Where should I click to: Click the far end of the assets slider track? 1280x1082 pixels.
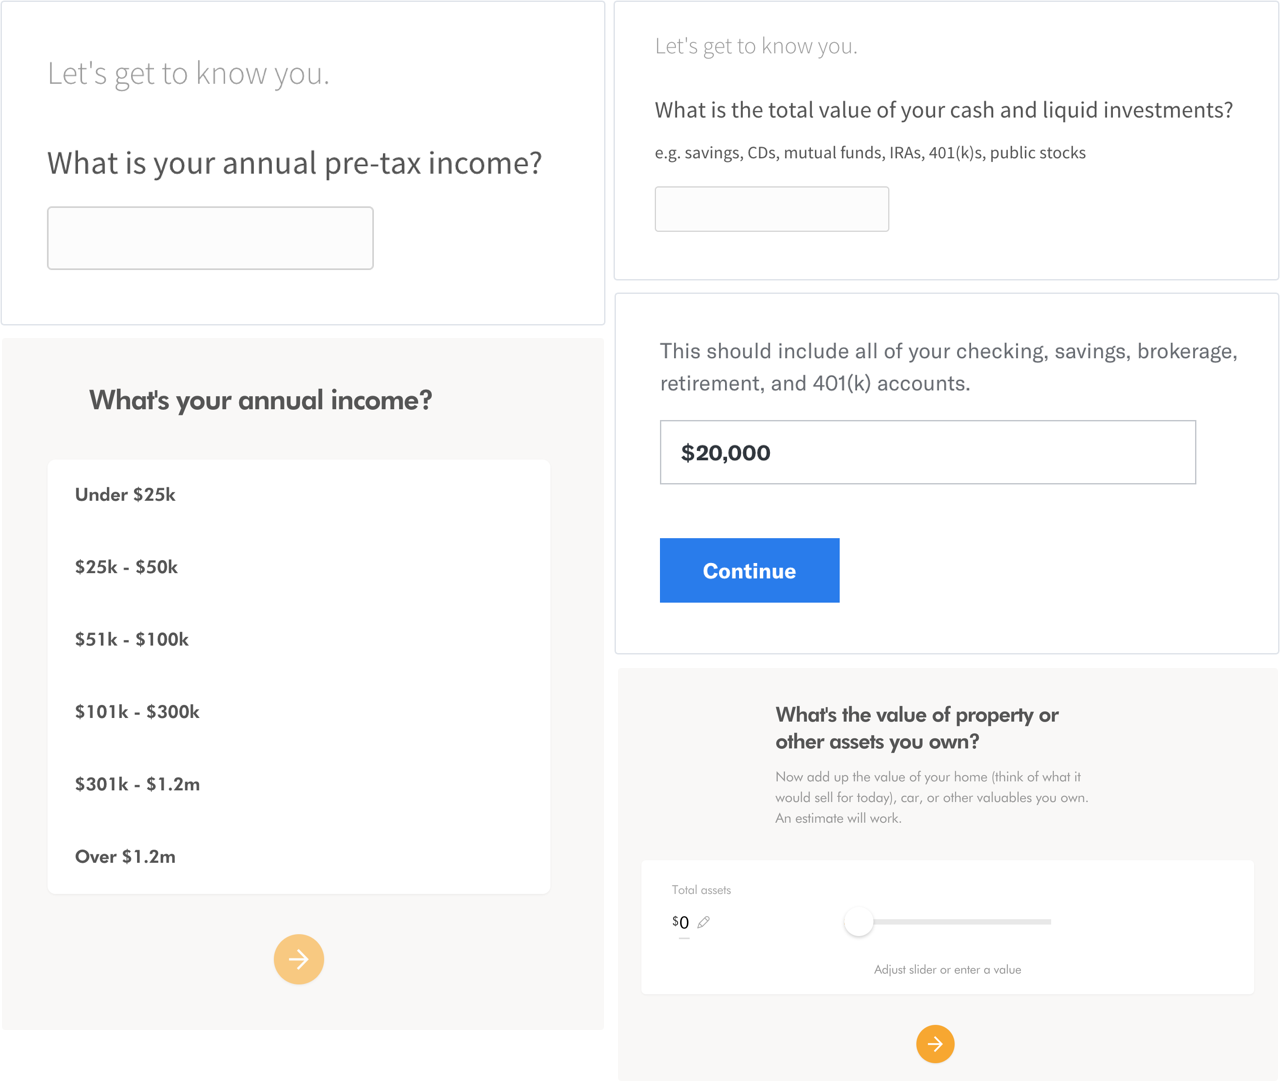click(1046, 922)
